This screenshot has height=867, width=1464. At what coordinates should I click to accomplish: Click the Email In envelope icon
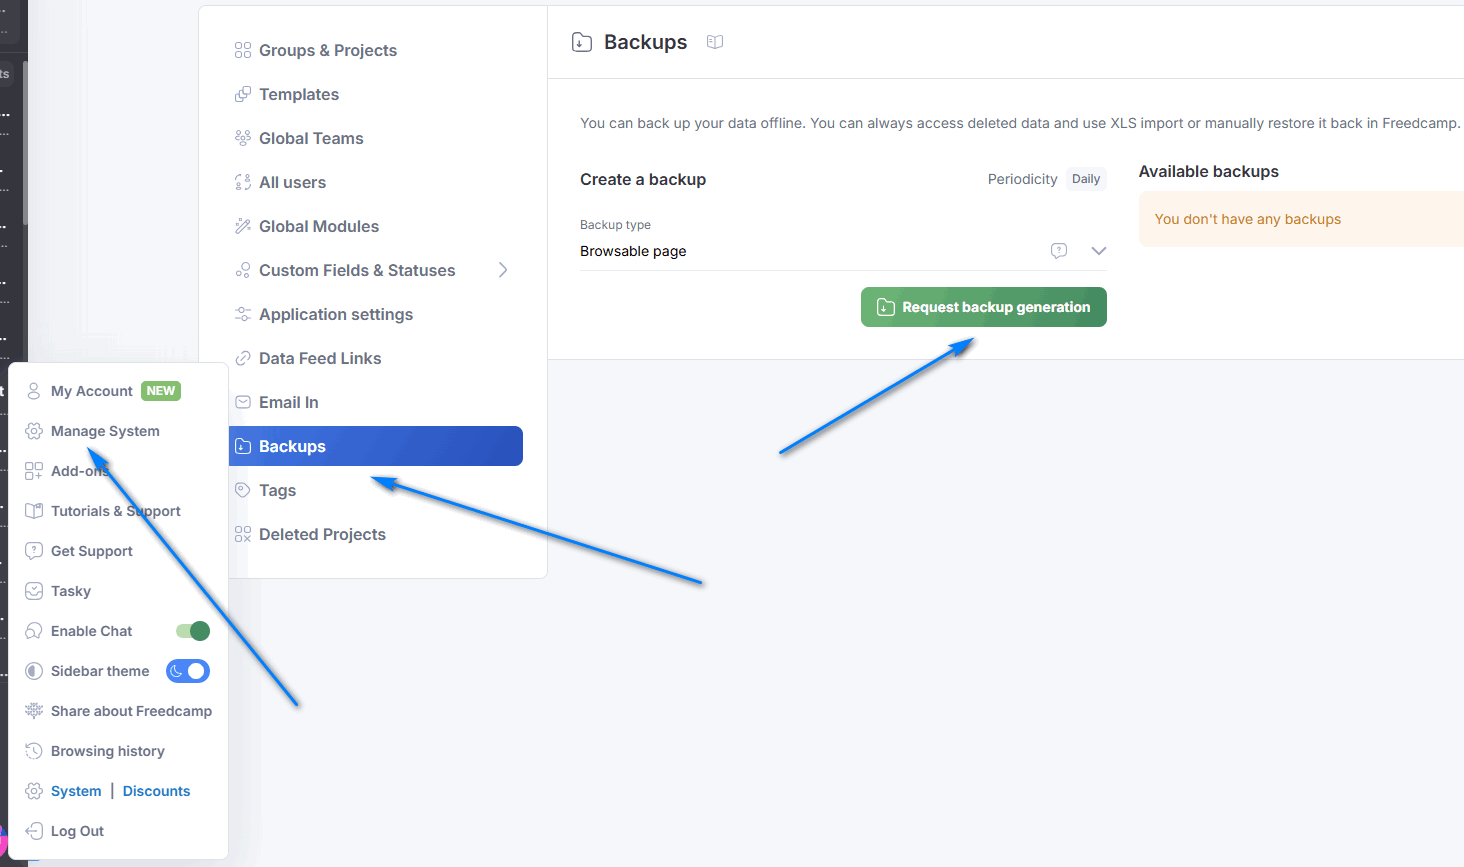pyautogui.click(x=242, y=402)
